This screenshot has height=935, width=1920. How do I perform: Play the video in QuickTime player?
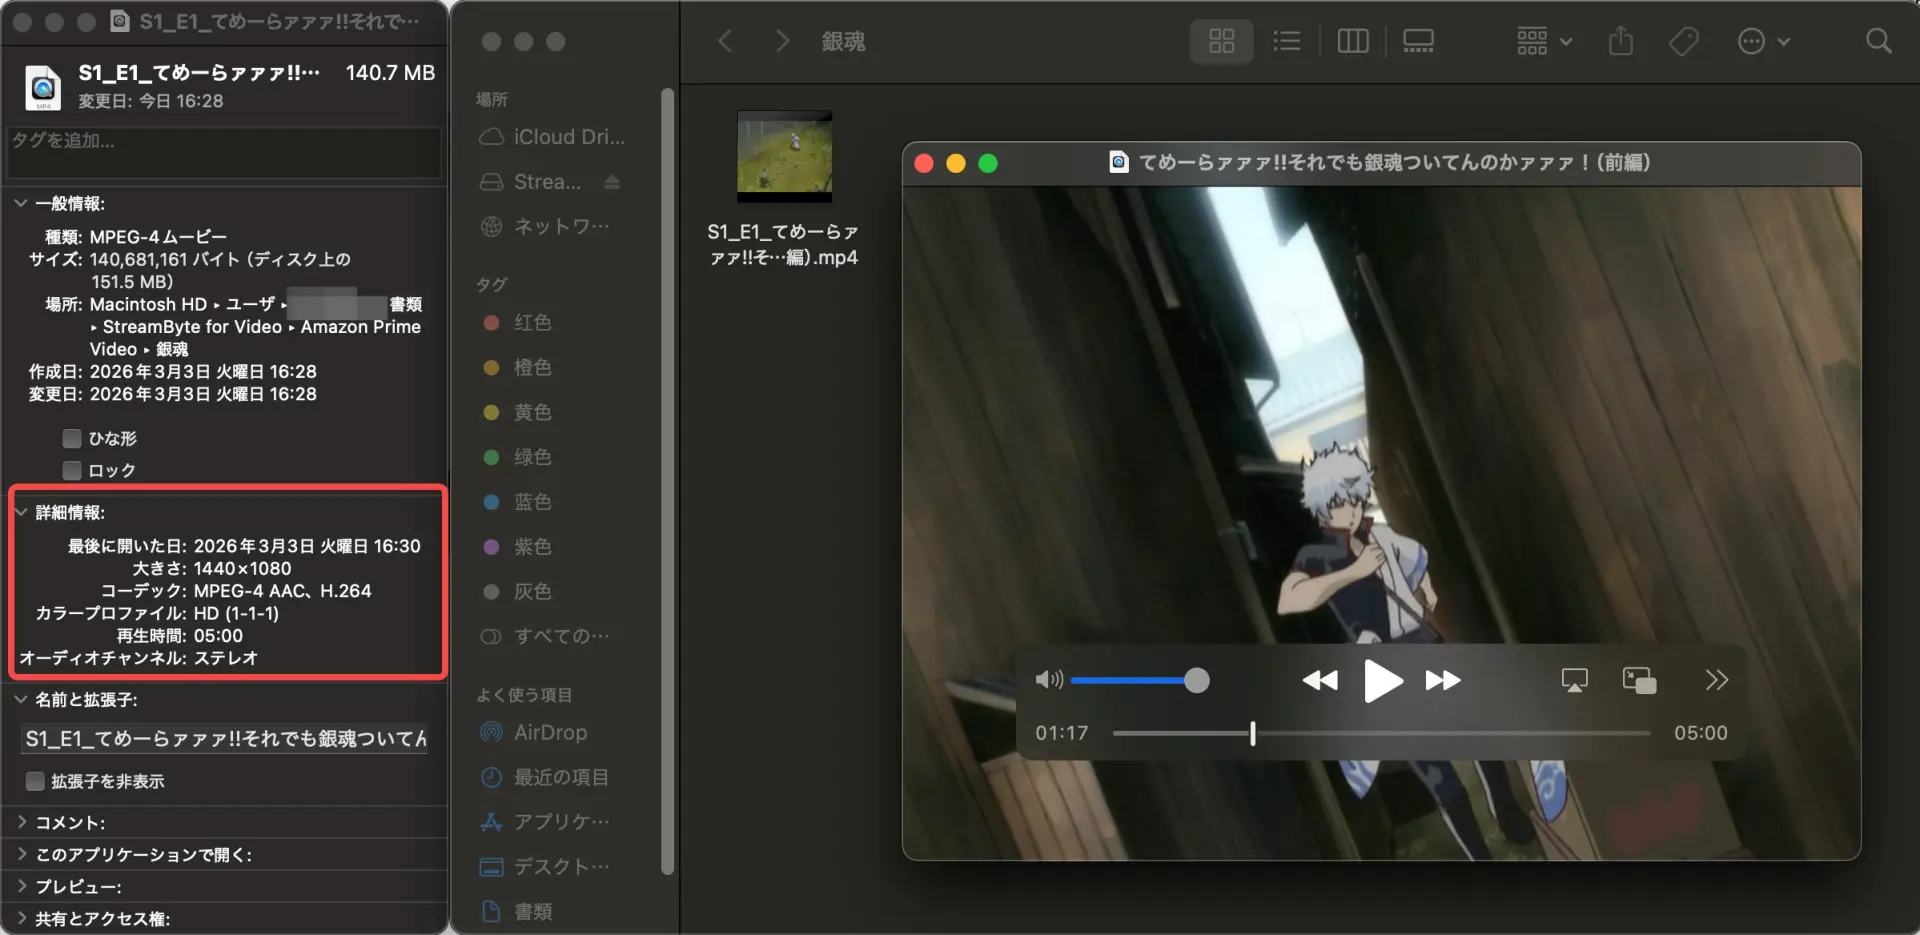(1383, 681)
